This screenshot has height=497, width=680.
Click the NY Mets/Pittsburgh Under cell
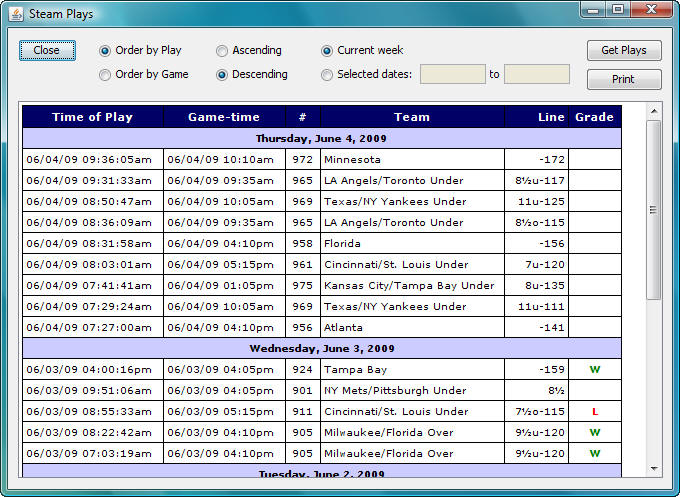tap(412, 390)
